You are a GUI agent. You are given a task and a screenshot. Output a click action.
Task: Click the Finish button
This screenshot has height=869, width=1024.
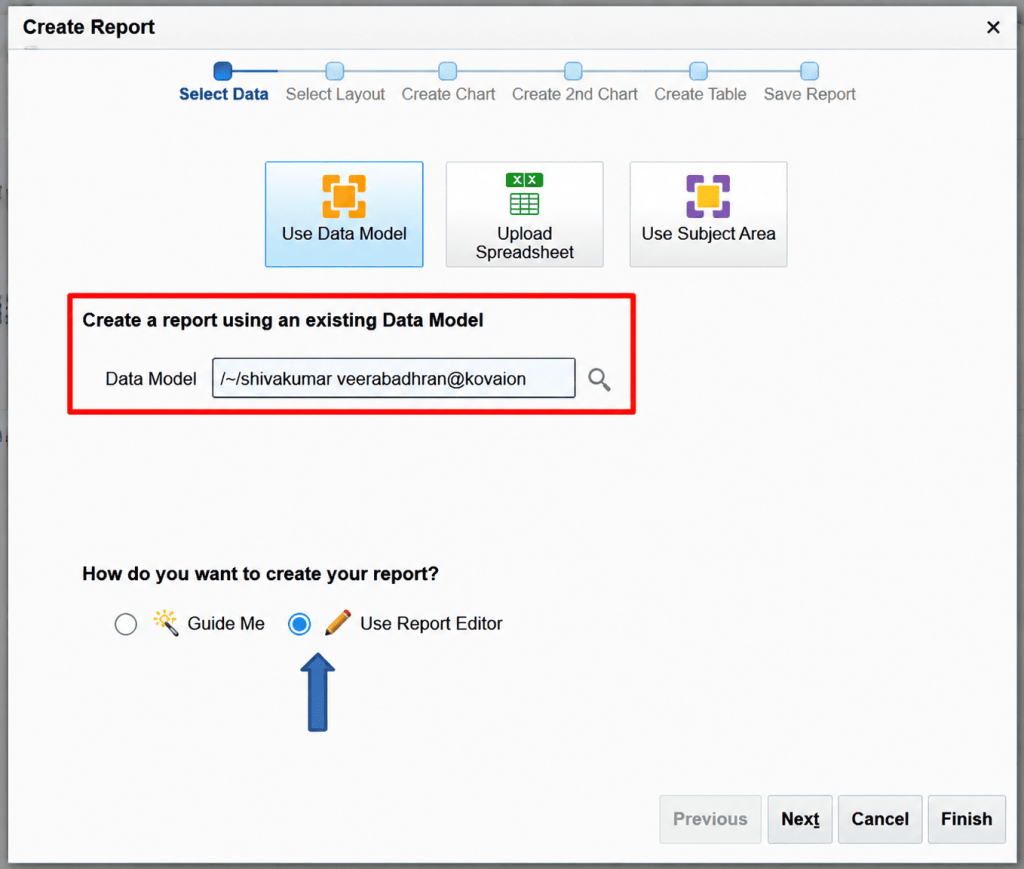click(967, 819)
